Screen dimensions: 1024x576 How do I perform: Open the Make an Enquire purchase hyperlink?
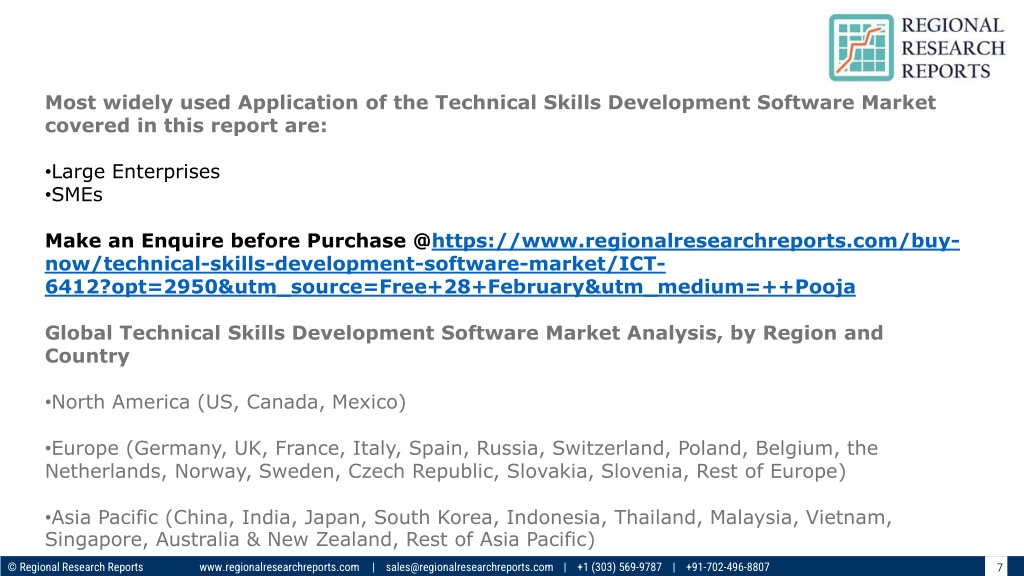click(x=502, y=264)
